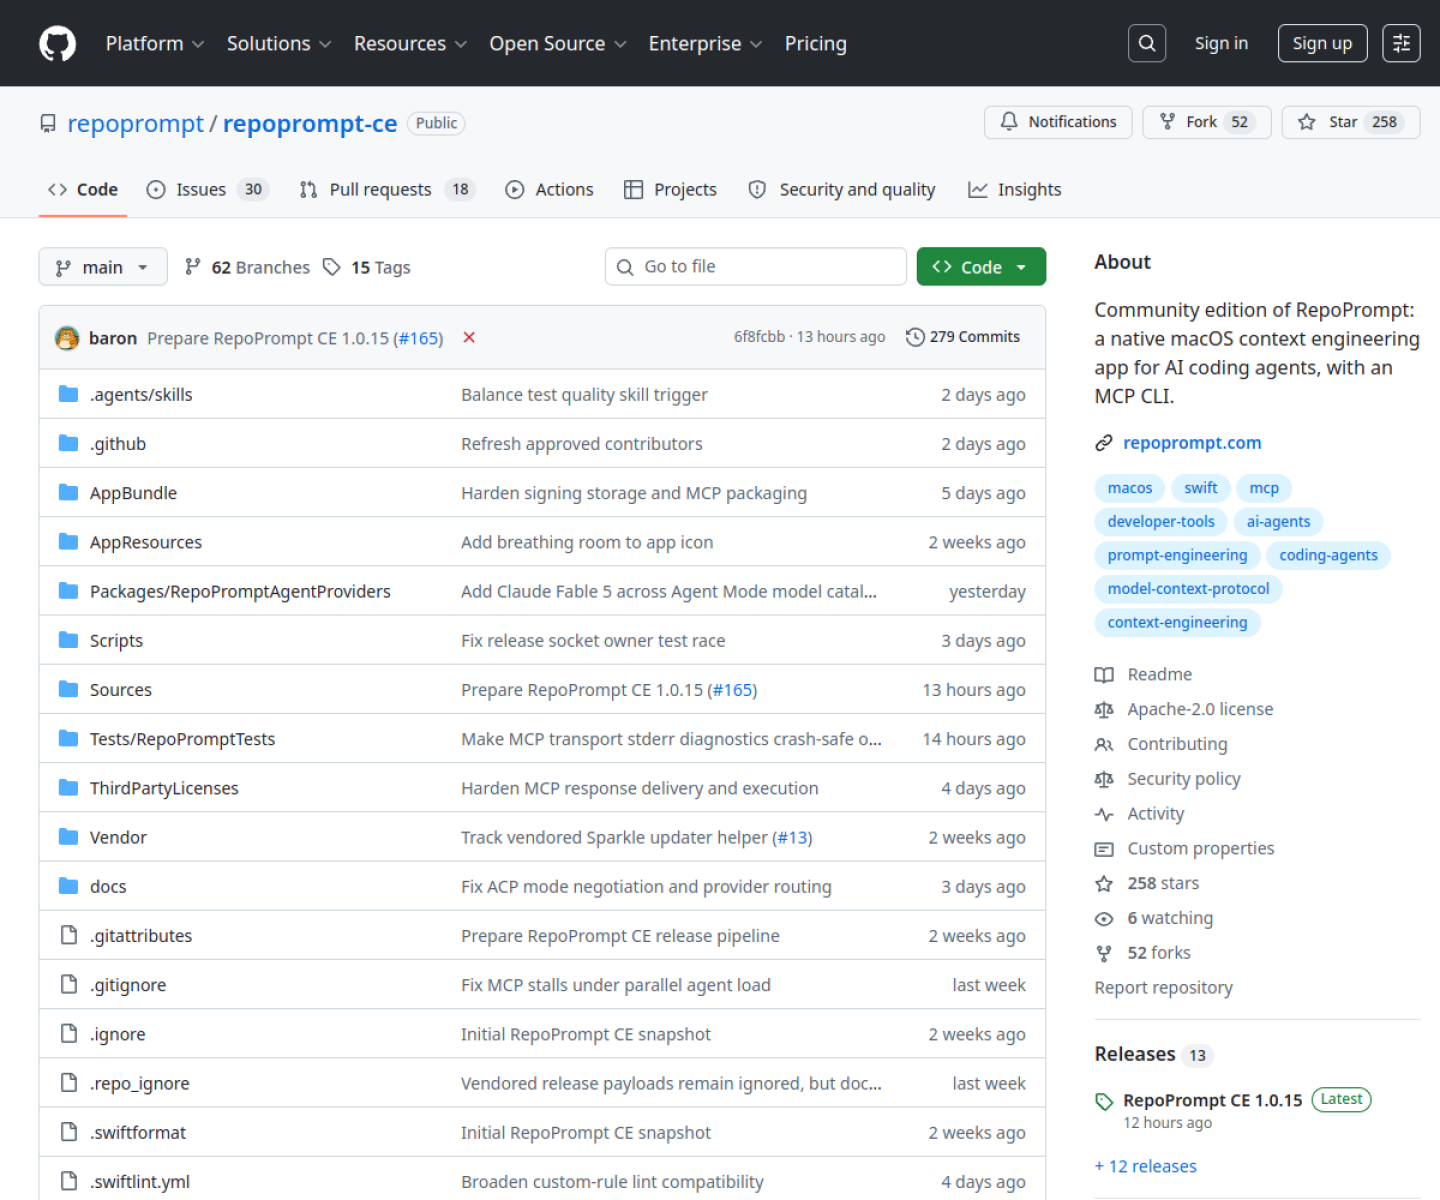Click the pulse icon beside Activity
The width and height of the screenshot is (1440, 1200).
(x=1104, y=814)
